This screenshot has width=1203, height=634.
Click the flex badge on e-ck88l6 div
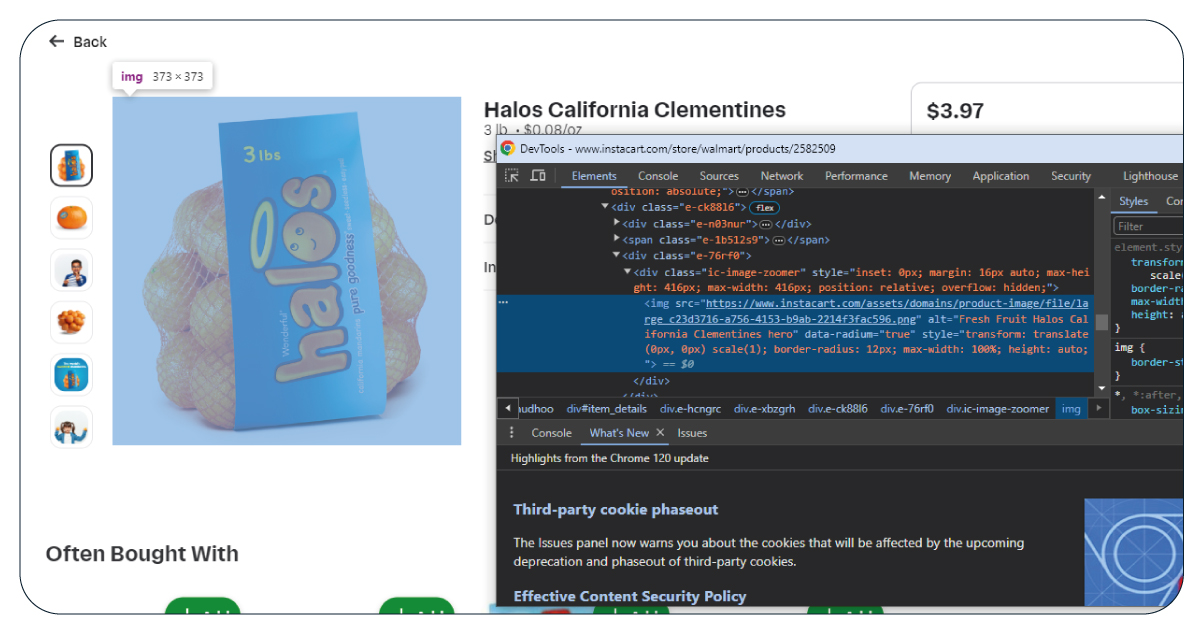[x=765, y=207]
